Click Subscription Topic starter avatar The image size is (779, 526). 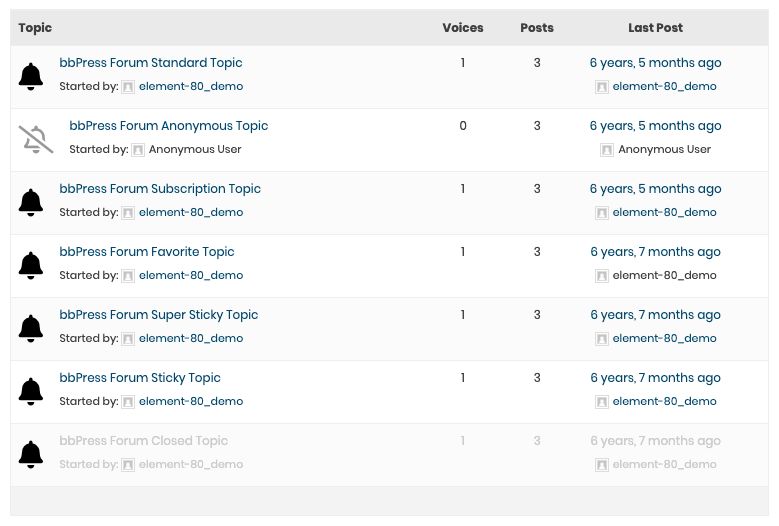point(128,213)
